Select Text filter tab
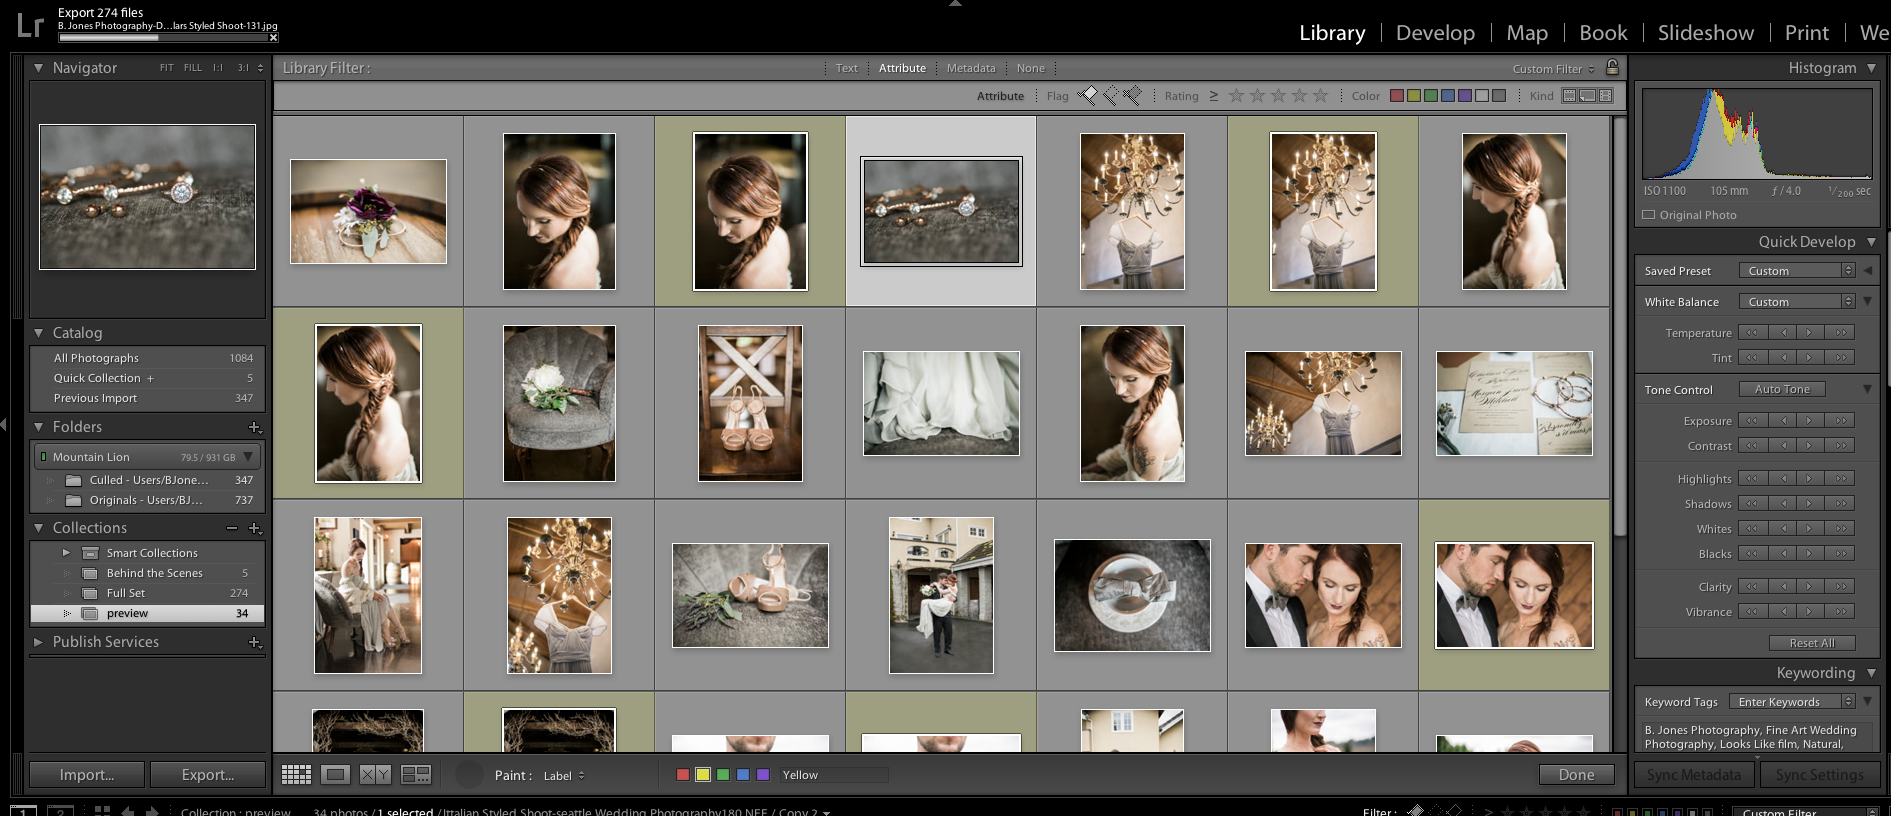Image resolution: width=1891 pixels, height=816 pixels. click(x=846, y=68)
